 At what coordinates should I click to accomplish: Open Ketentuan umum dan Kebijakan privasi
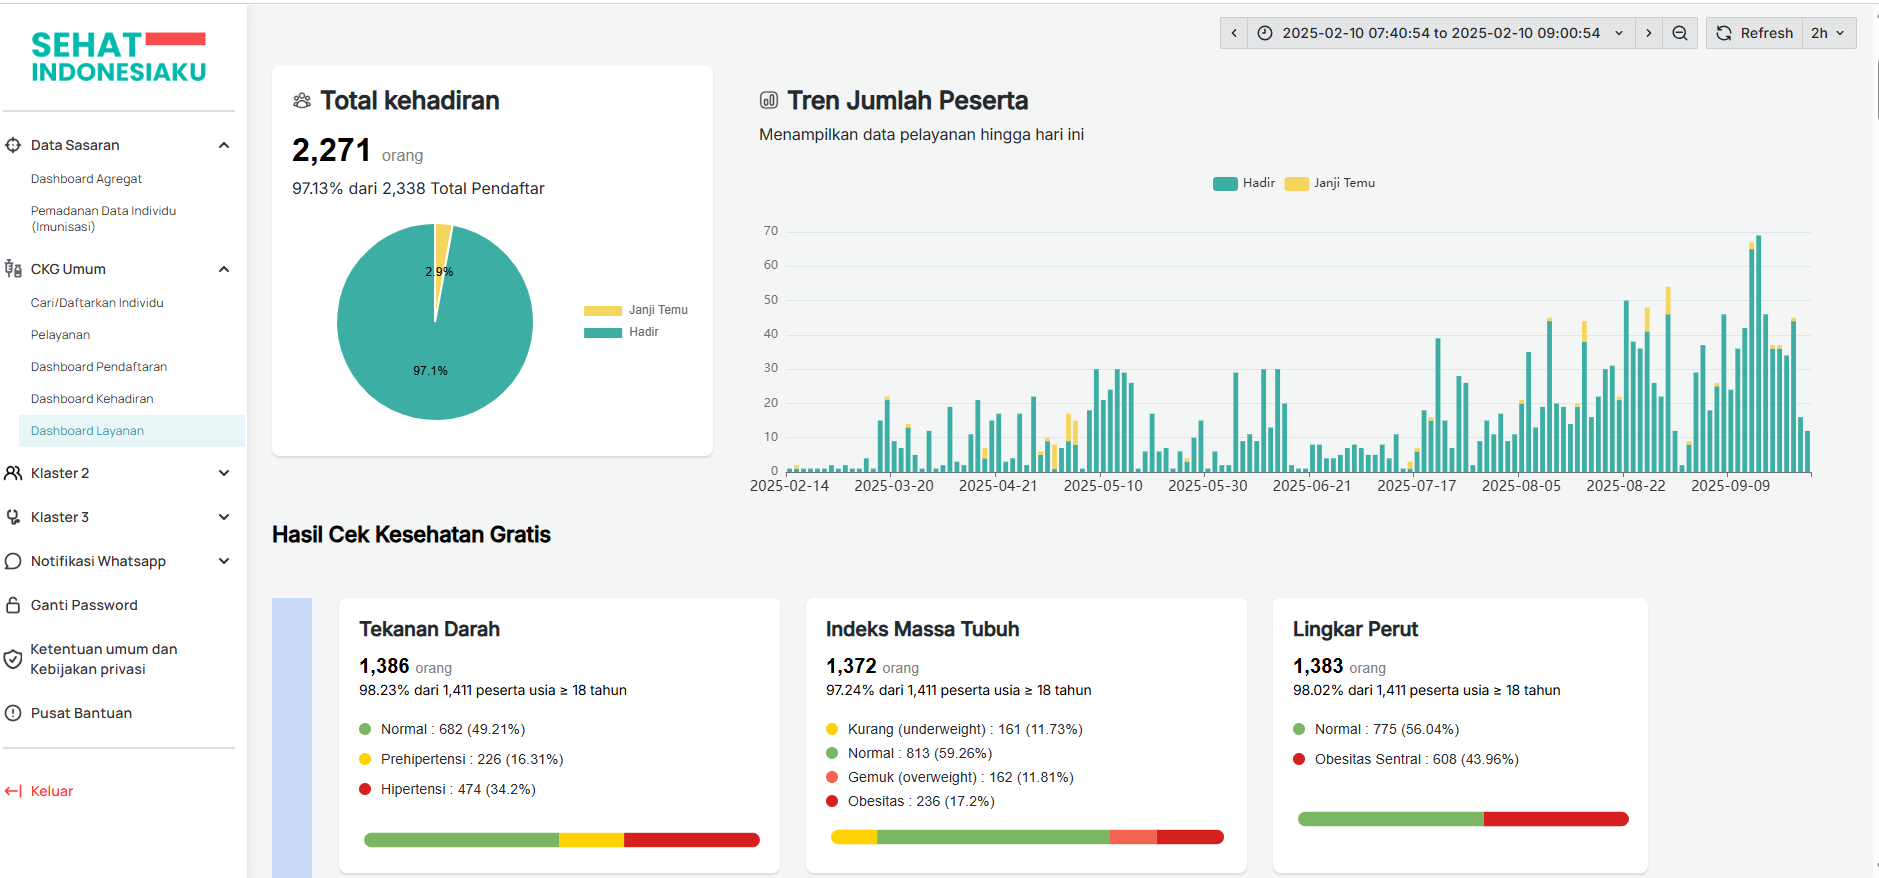[104, 659]
